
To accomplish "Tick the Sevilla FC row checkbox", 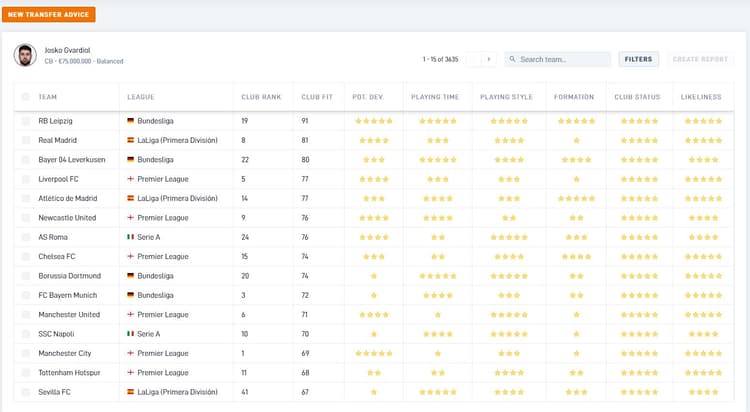I will pyautogui.click(x=26, y=392).
